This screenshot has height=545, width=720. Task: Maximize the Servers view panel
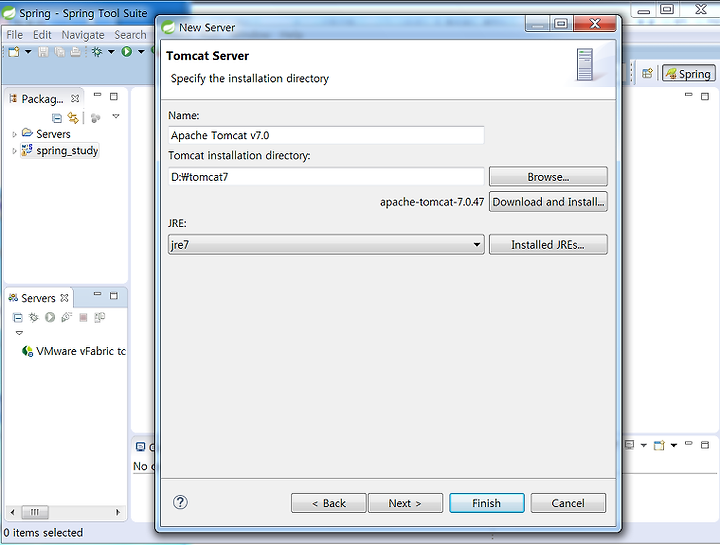click(114, 296)
